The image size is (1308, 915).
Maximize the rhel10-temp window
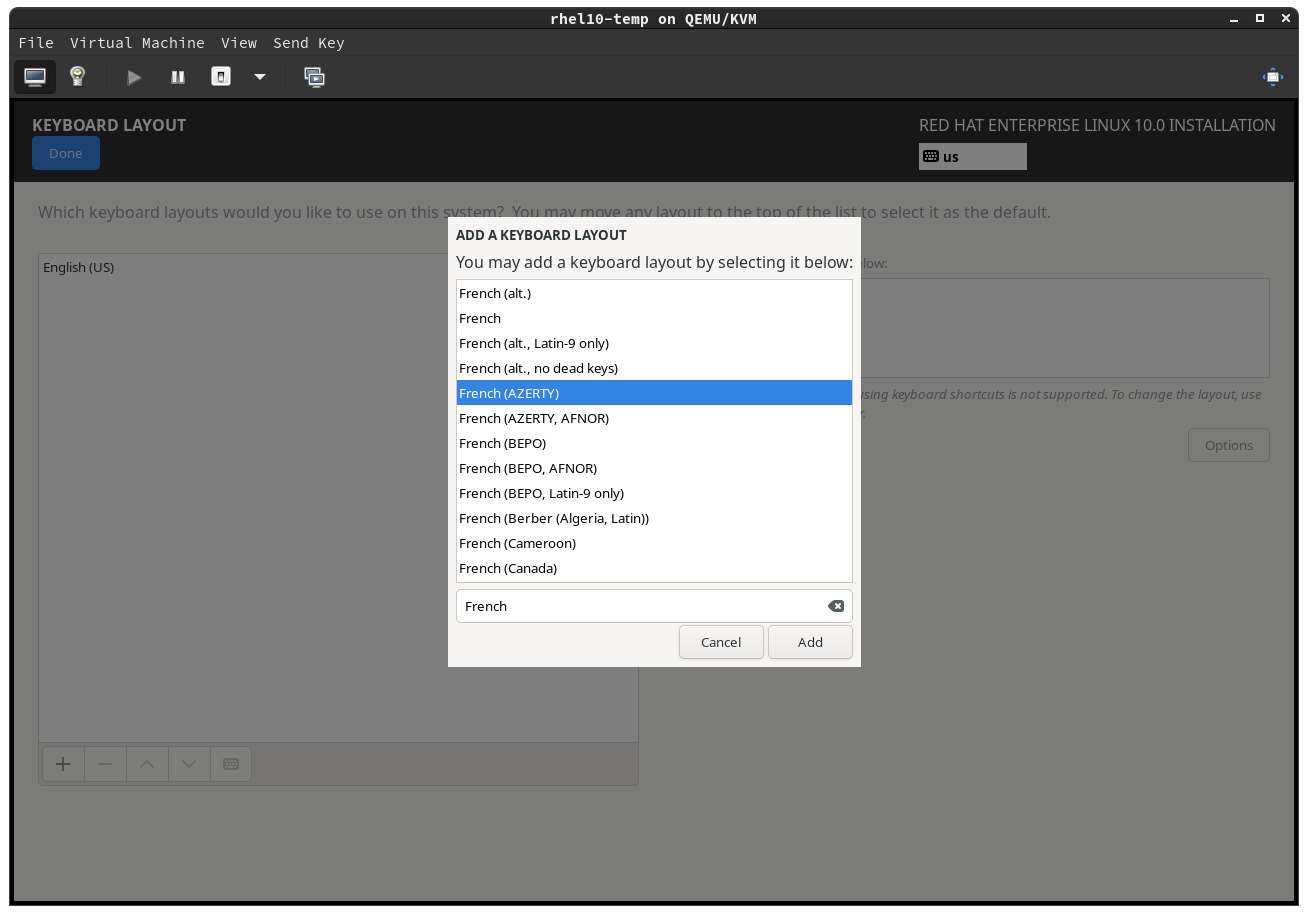[x=1260, y=18]
